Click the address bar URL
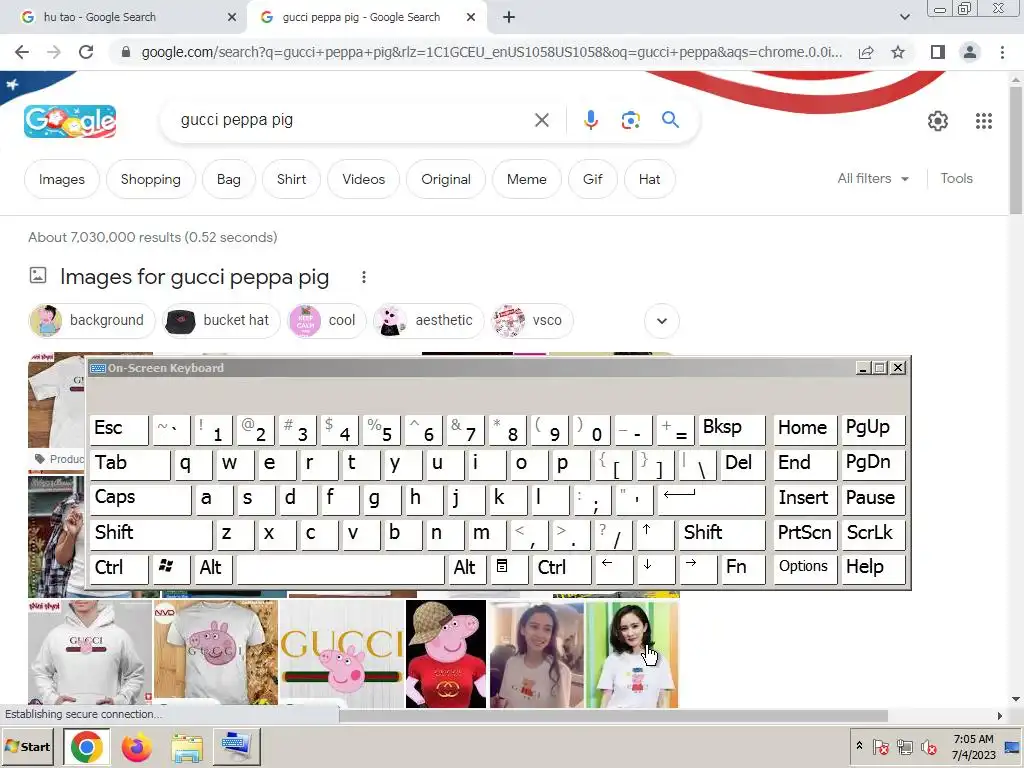Image resolution: width=1024 pixels, height=768 pixels. click(491, 52)
